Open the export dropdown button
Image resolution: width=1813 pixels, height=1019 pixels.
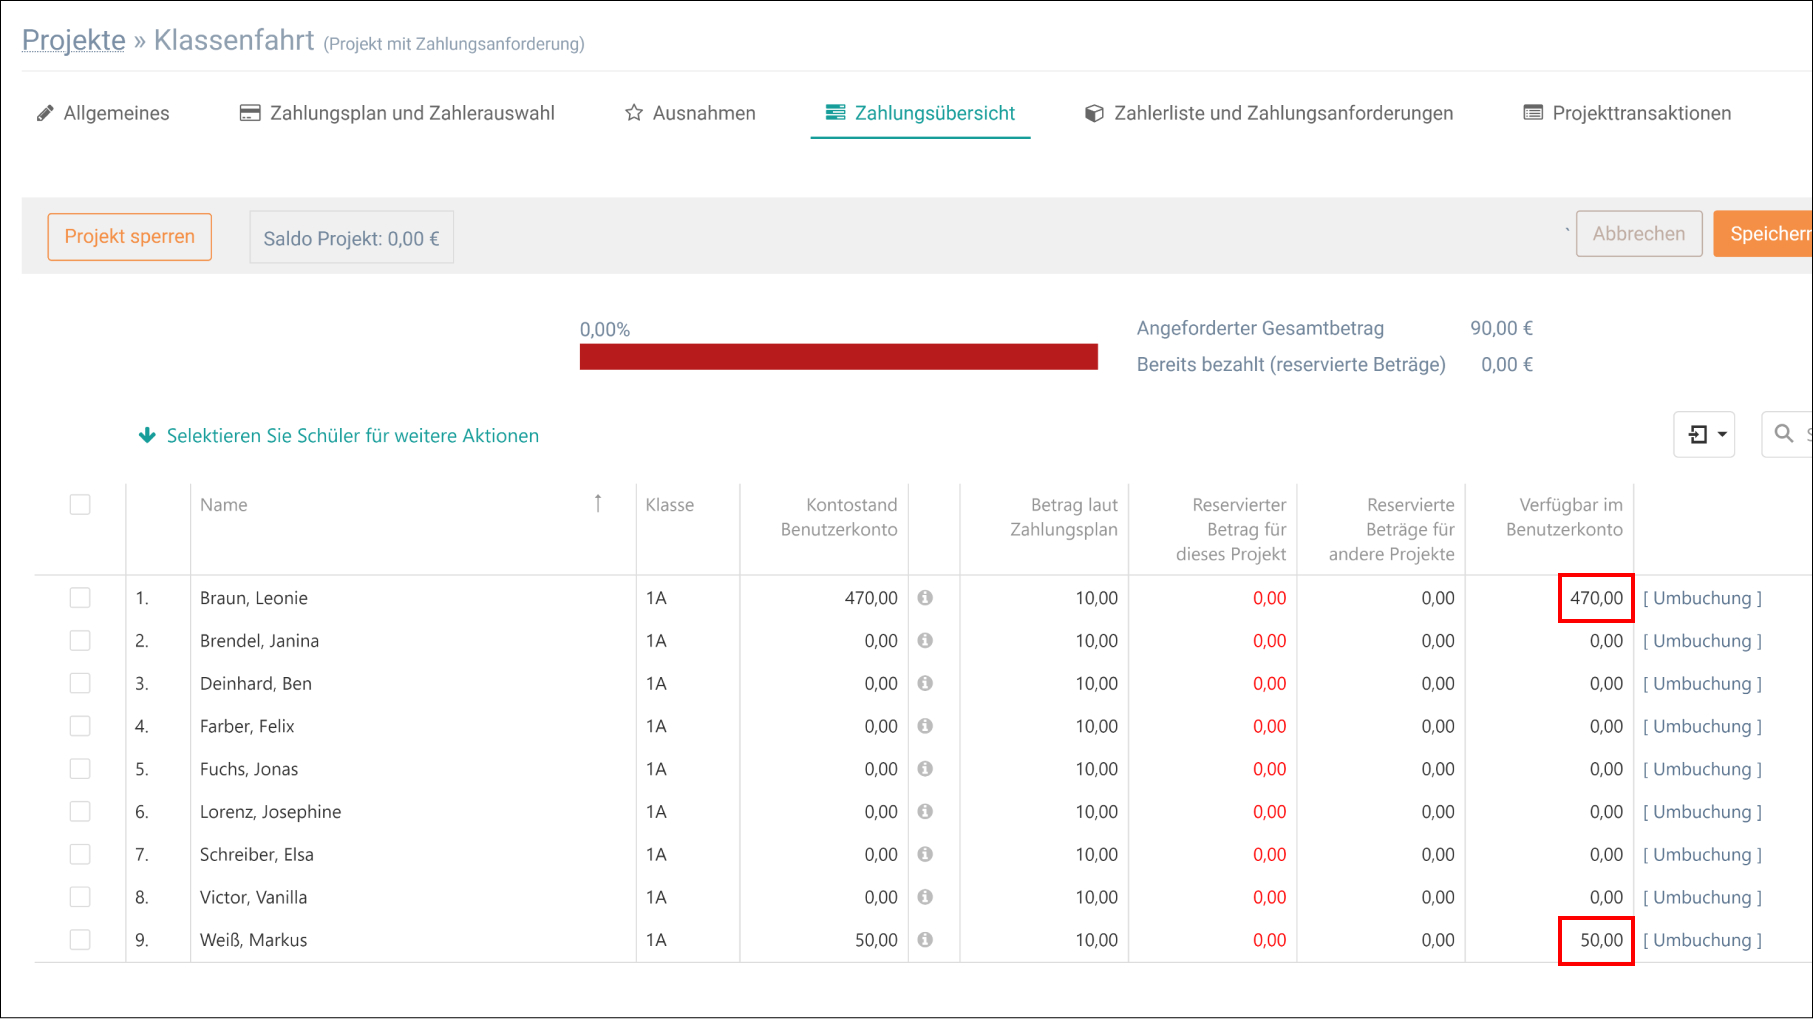1704,434
